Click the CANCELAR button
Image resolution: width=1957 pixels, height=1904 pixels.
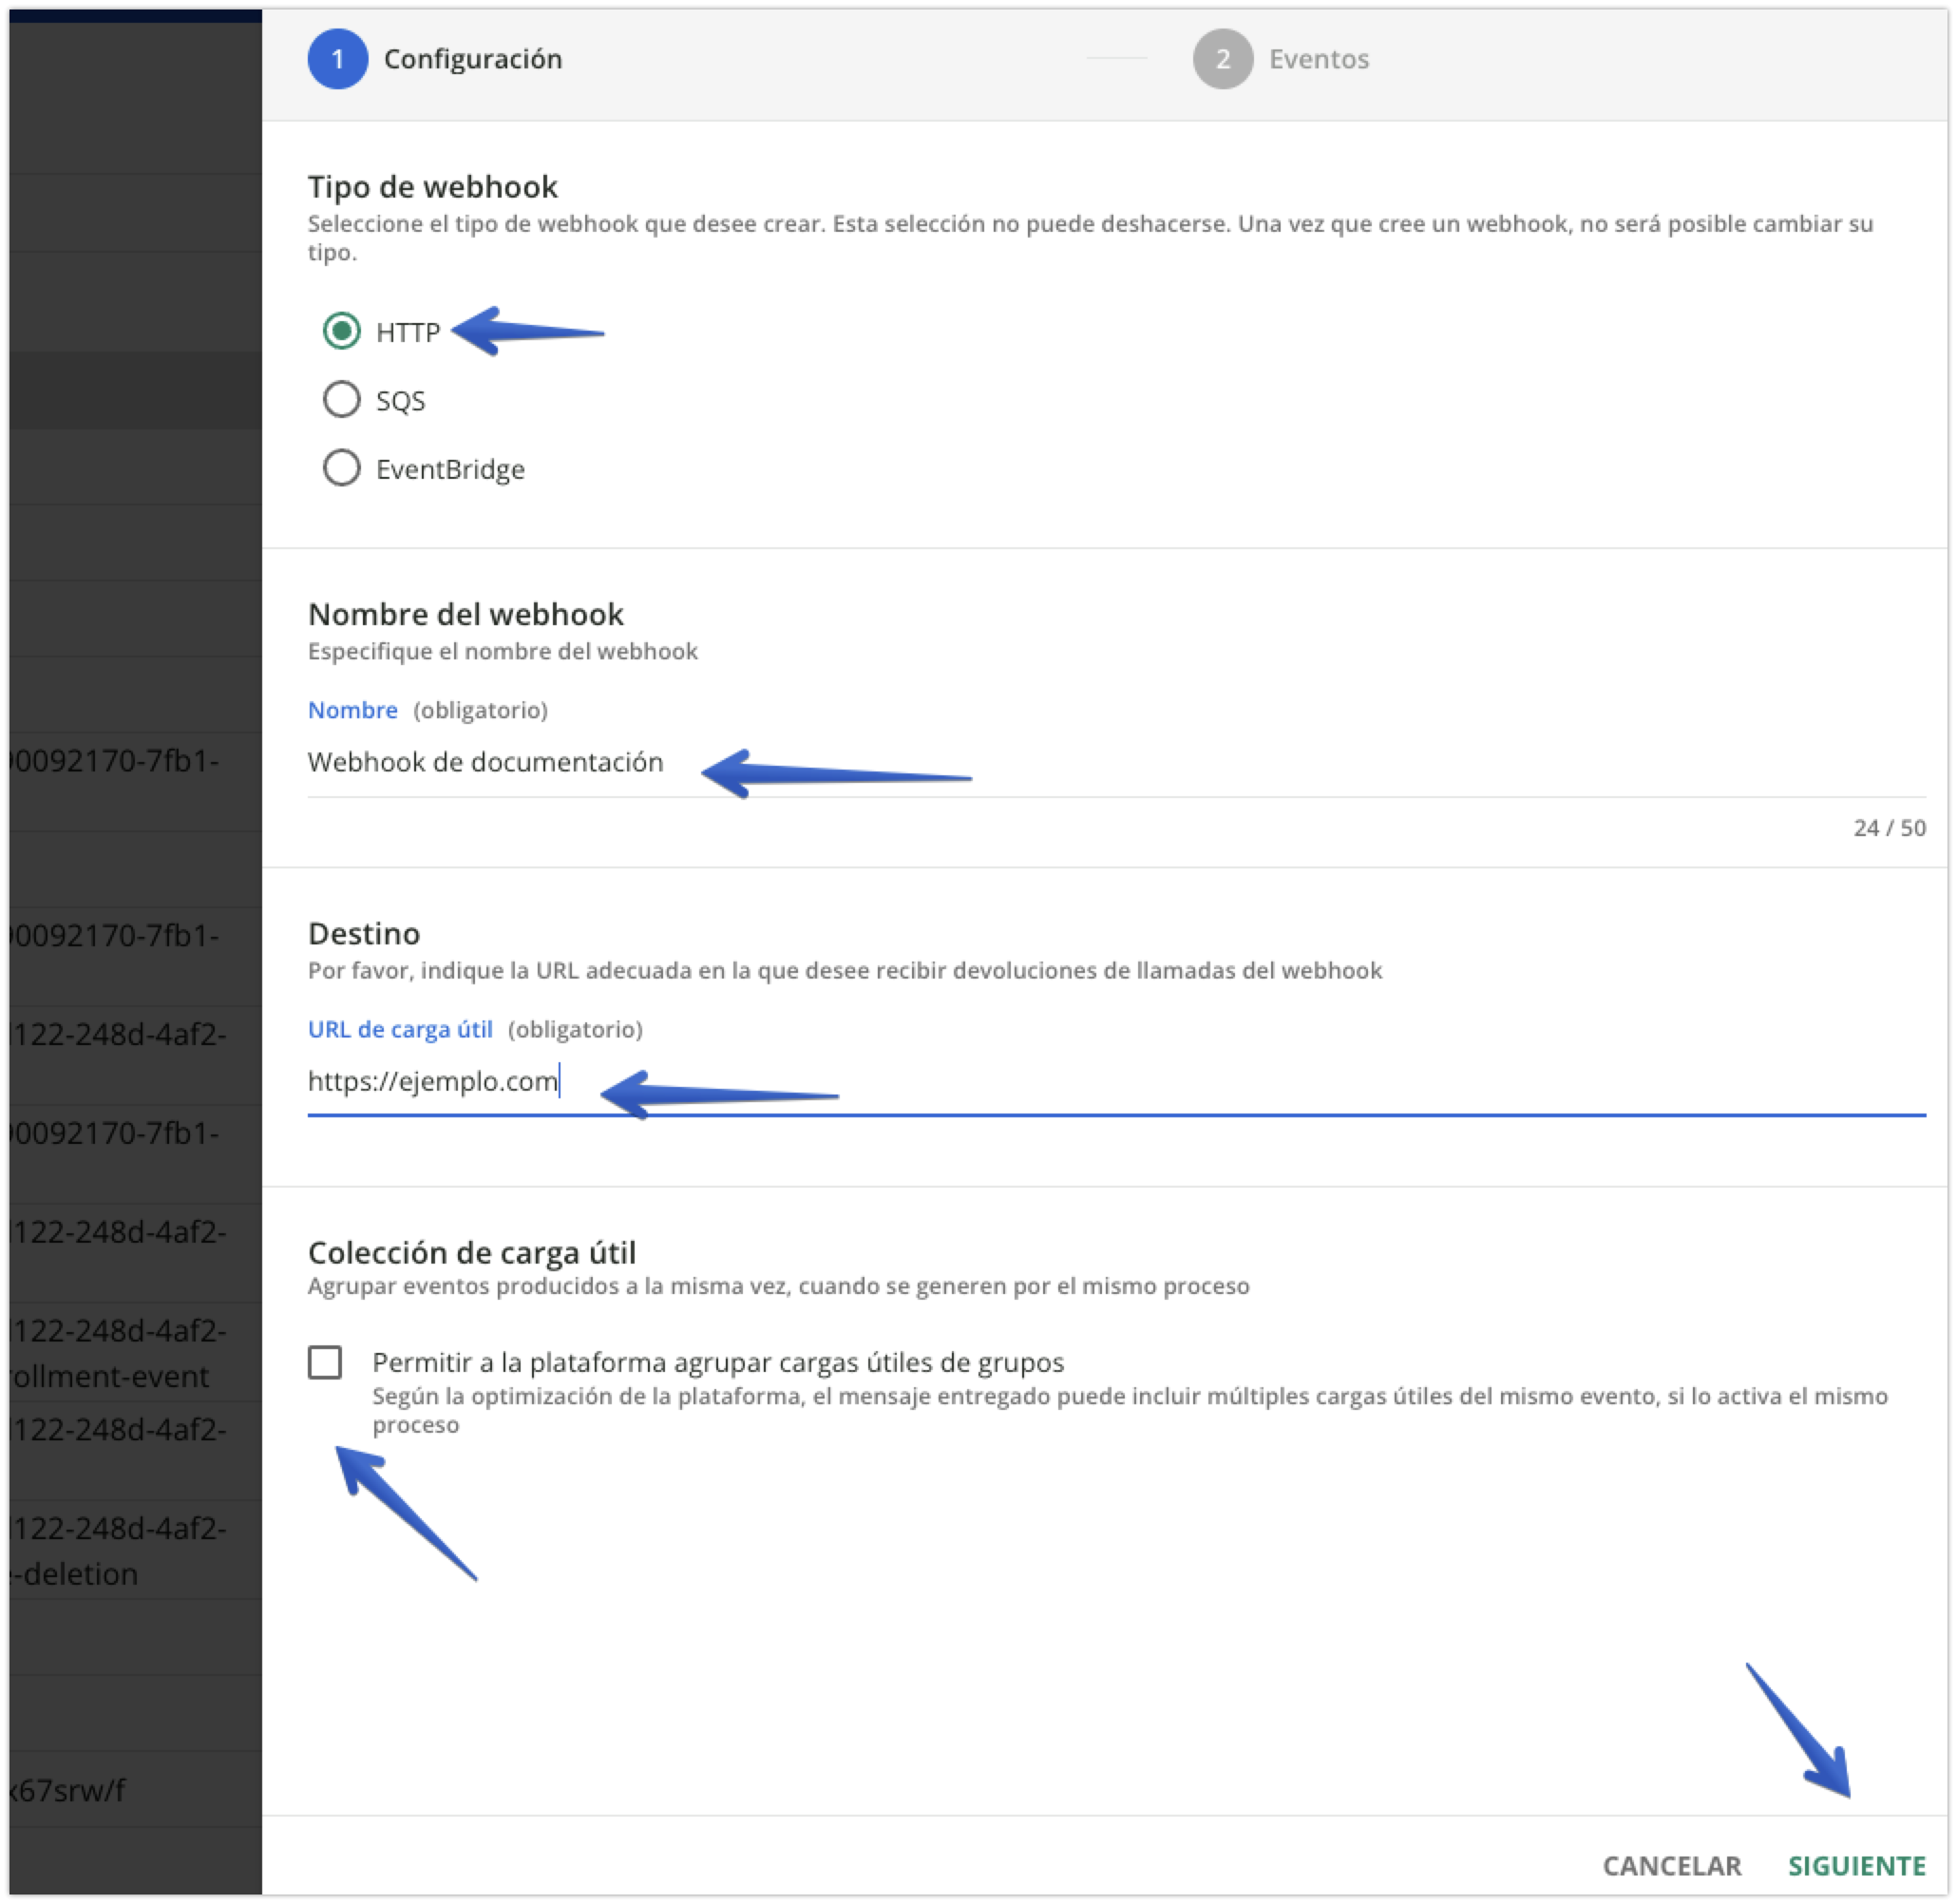pos(1671,1866)
